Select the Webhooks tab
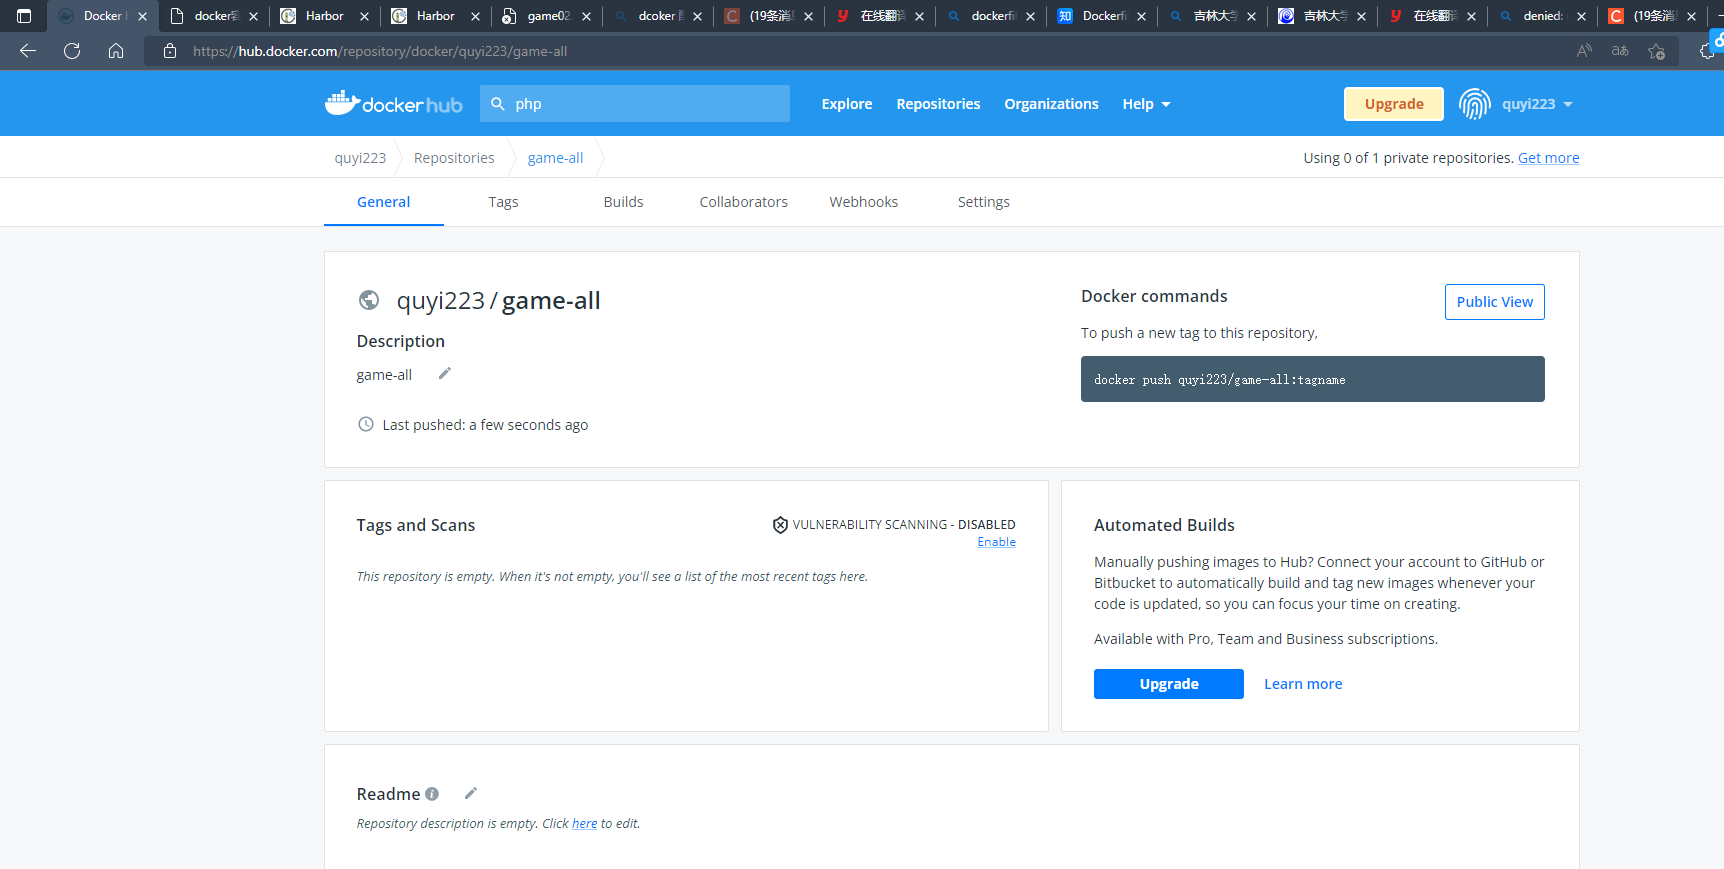The height and width of the screenshot is (869, 1724). click(863, 202)
